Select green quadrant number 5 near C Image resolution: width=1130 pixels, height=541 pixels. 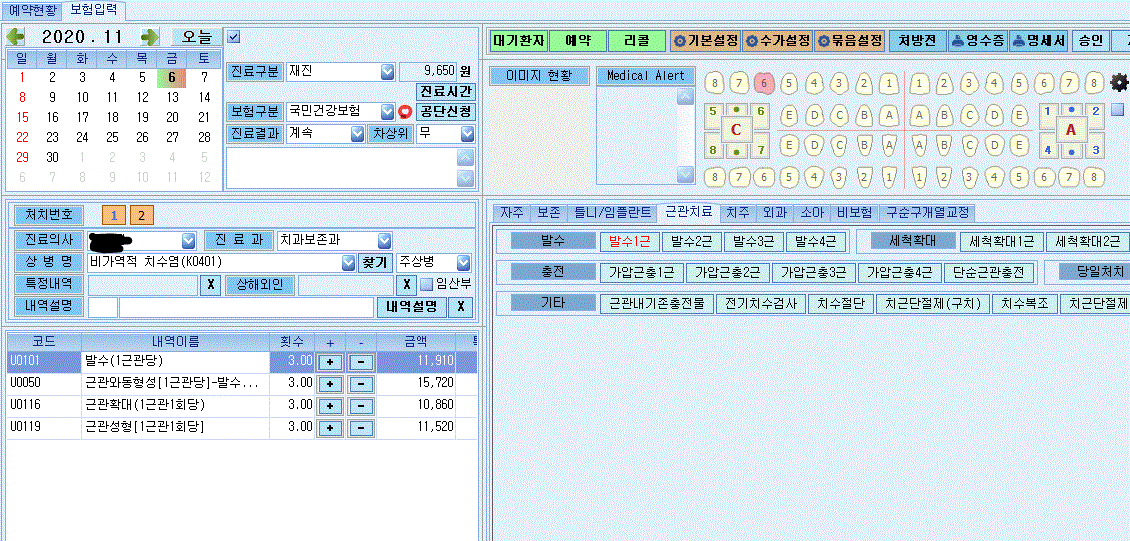coord(713,111)
